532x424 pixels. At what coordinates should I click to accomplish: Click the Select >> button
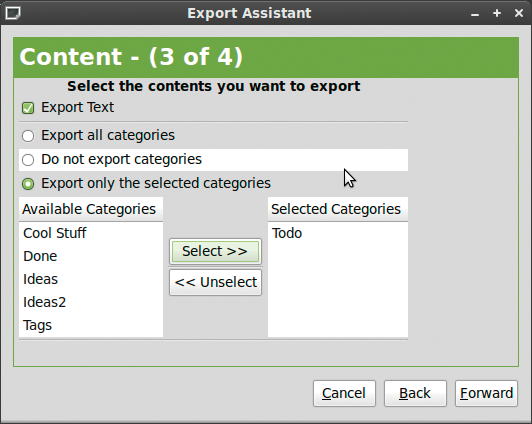(215, 251)
